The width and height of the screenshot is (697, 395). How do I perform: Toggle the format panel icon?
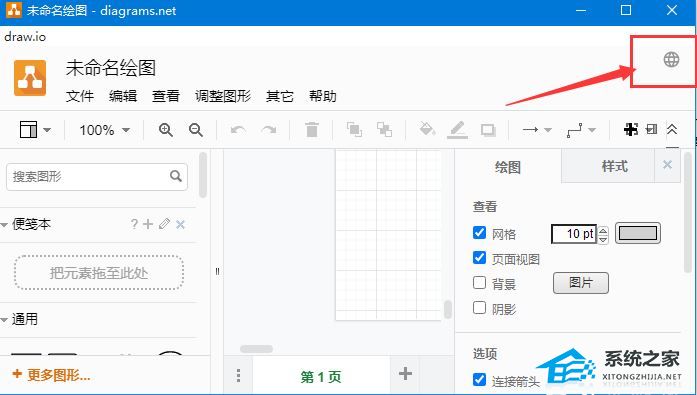coord(652,129)
